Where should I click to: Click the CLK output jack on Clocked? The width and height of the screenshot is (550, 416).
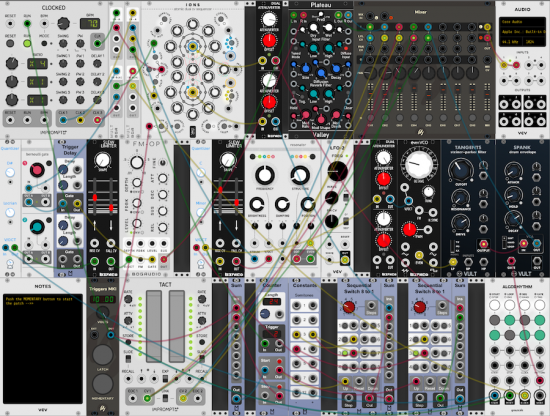click(x=98, y=43)
